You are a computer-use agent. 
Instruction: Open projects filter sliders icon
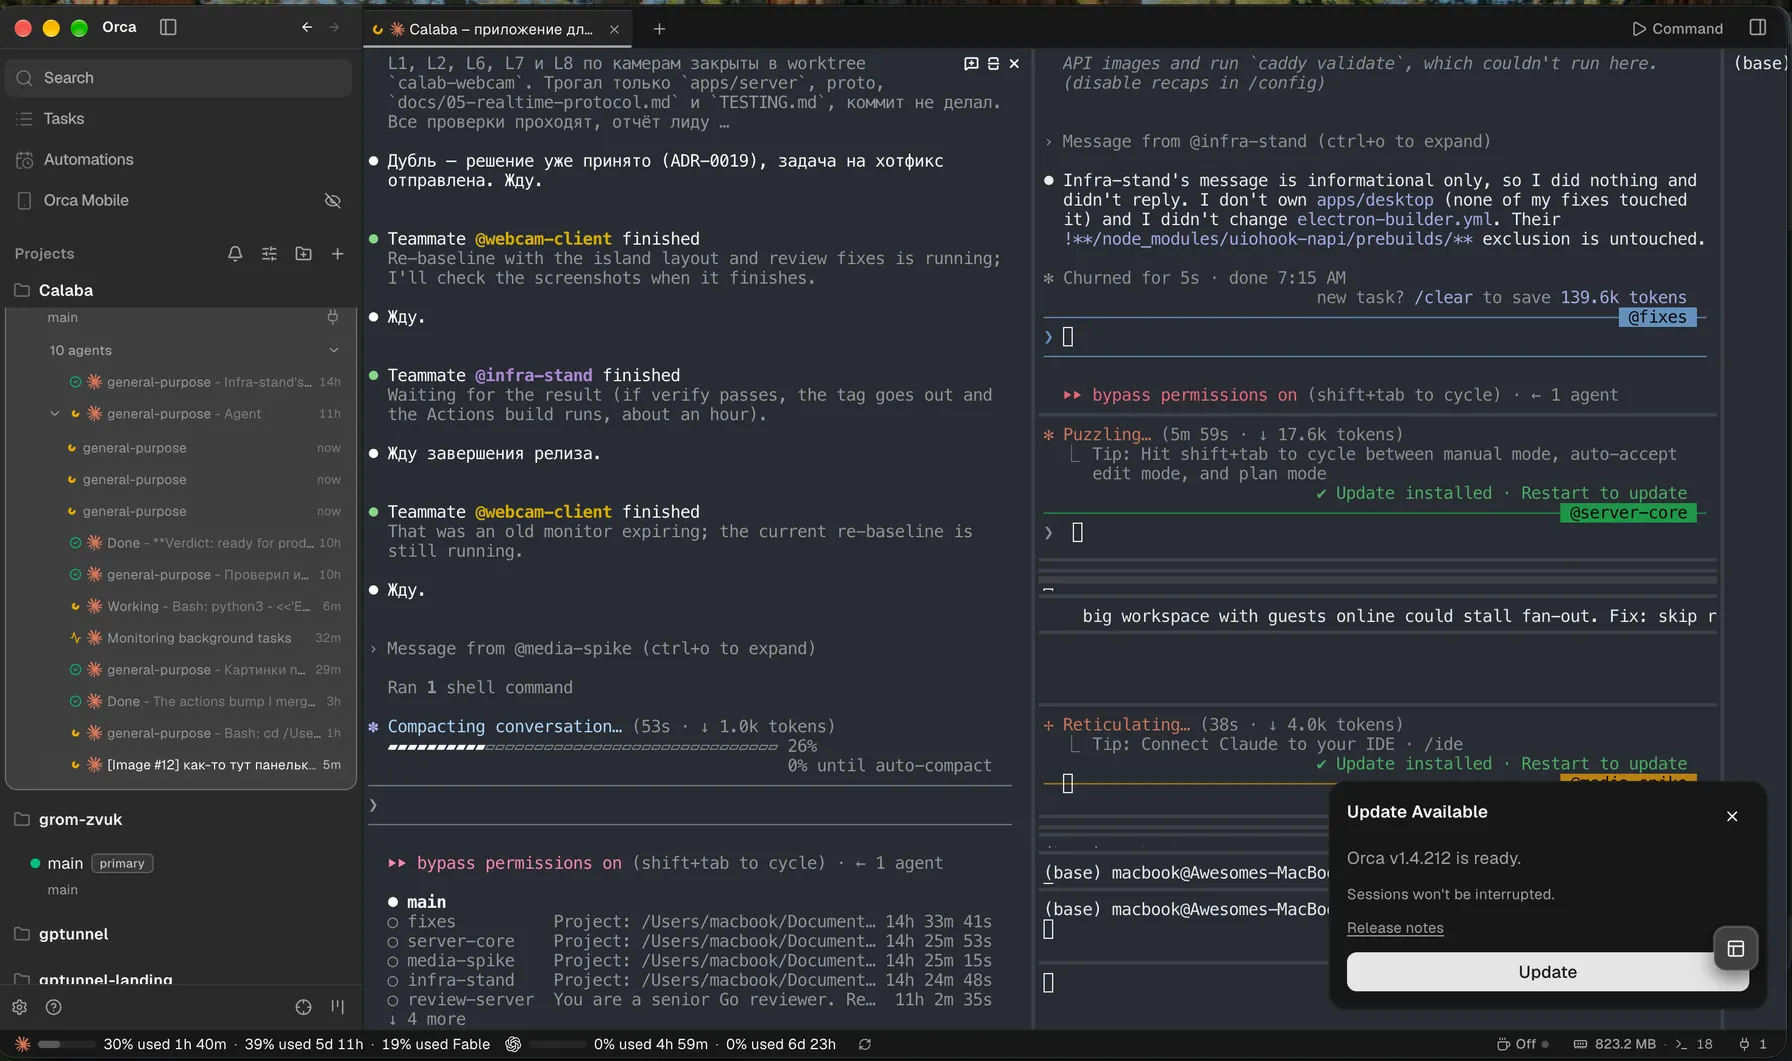(x=269, y=254)
